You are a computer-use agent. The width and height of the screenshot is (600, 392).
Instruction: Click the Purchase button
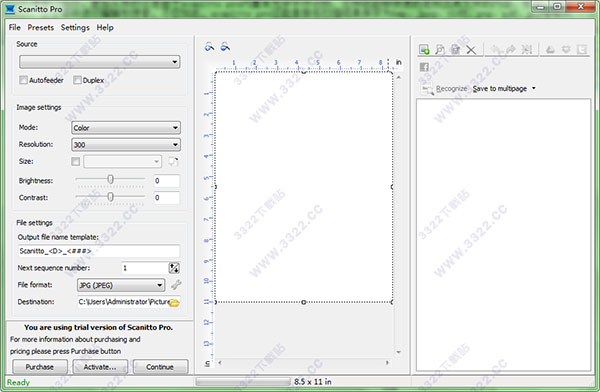click(40, 367)
